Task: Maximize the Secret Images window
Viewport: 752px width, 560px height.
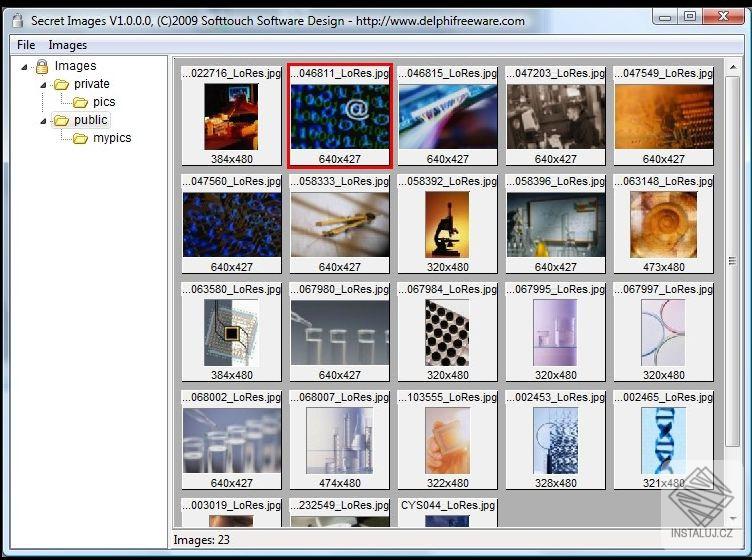Action: (x=690, y=16)
